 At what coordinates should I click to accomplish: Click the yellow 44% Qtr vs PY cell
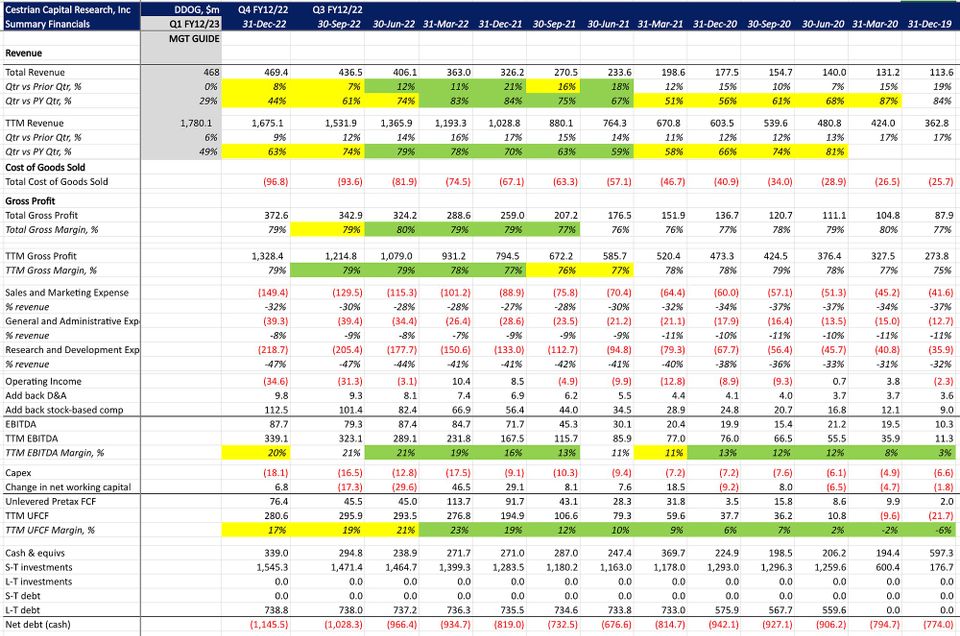tap(257, 101)
